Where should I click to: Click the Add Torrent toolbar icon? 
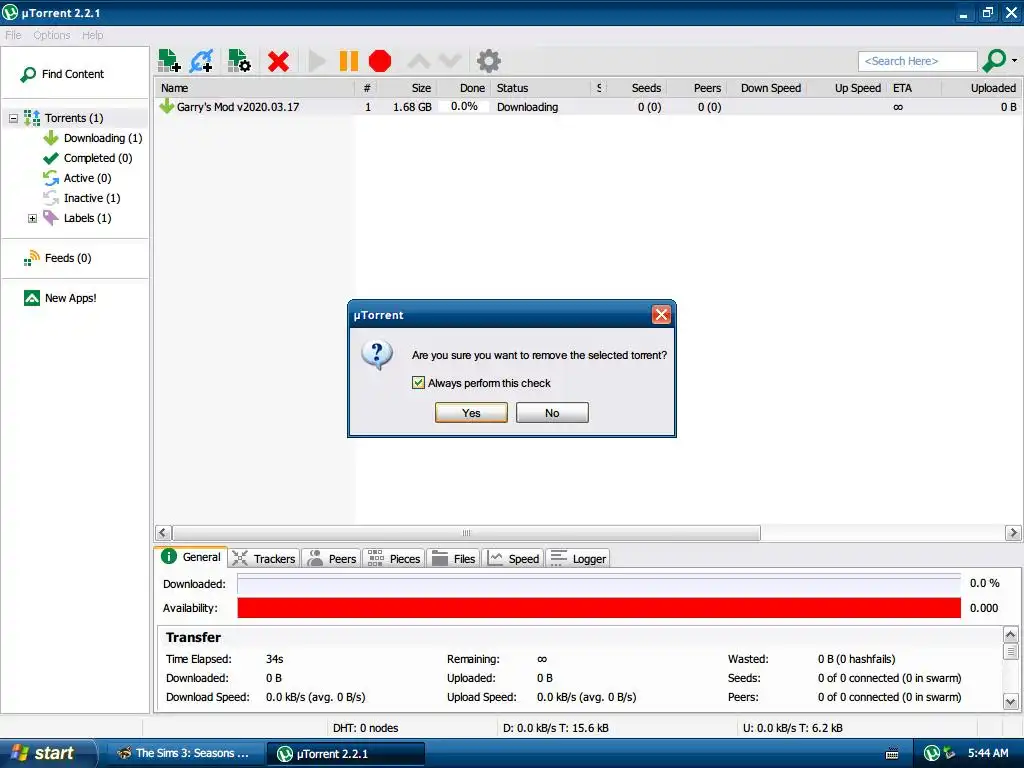tap(169, 61)
